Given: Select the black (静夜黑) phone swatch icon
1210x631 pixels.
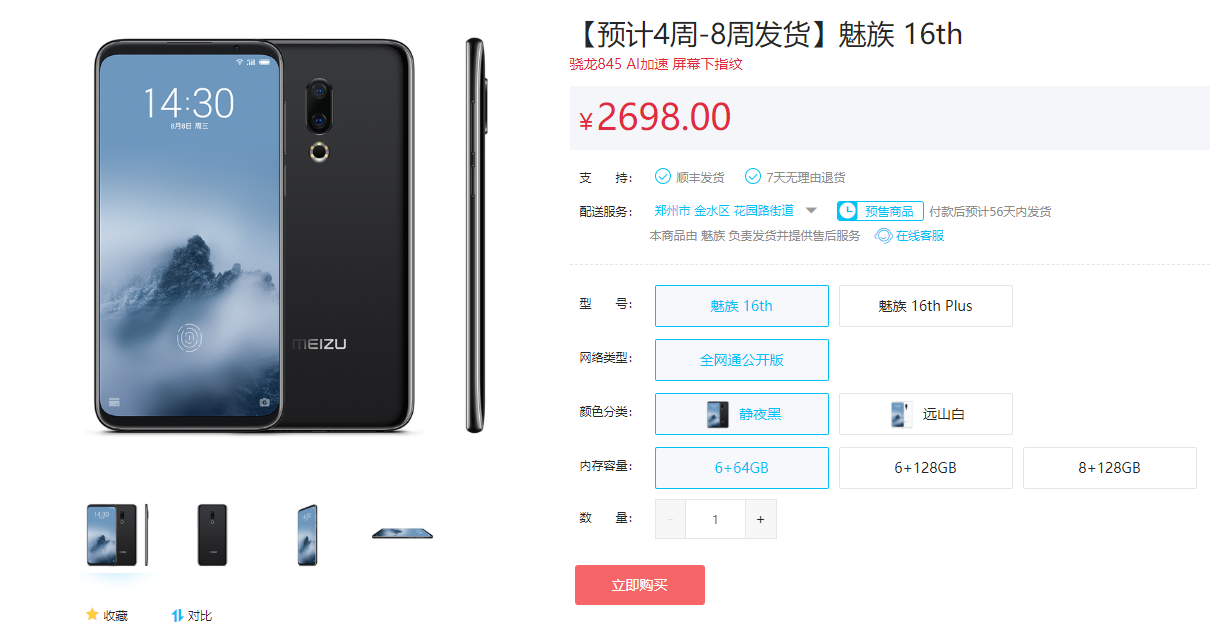Looking at the screenshot, I should [x=717, y=414].
